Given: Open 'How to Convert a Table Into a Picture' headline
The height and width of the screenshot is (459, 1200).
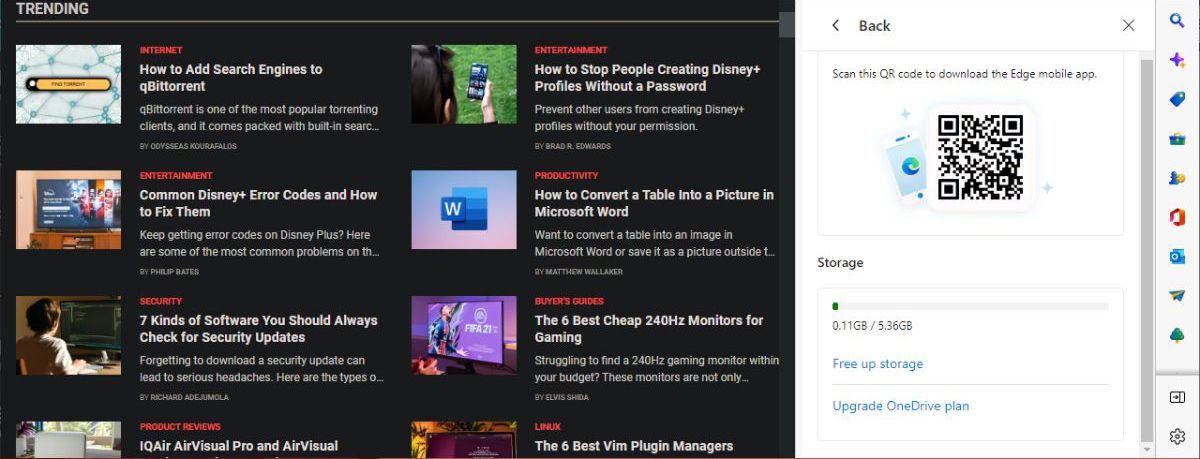Looking at the screenshot, I should (654, 203).
